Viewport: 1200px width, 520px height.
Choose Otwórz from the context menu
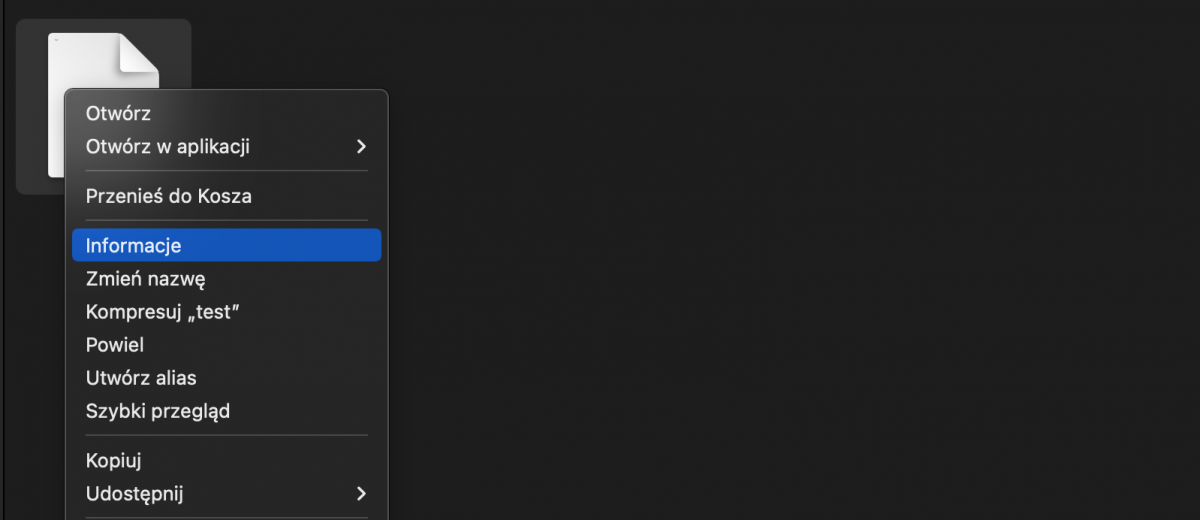click(x=118, y=114)
